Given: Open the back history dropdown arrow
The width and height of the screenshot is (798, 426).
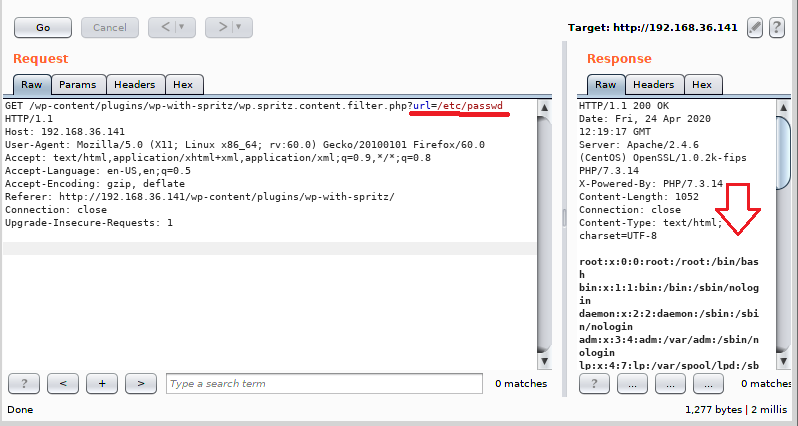Looking at the screenshot, I should point(182,27).
